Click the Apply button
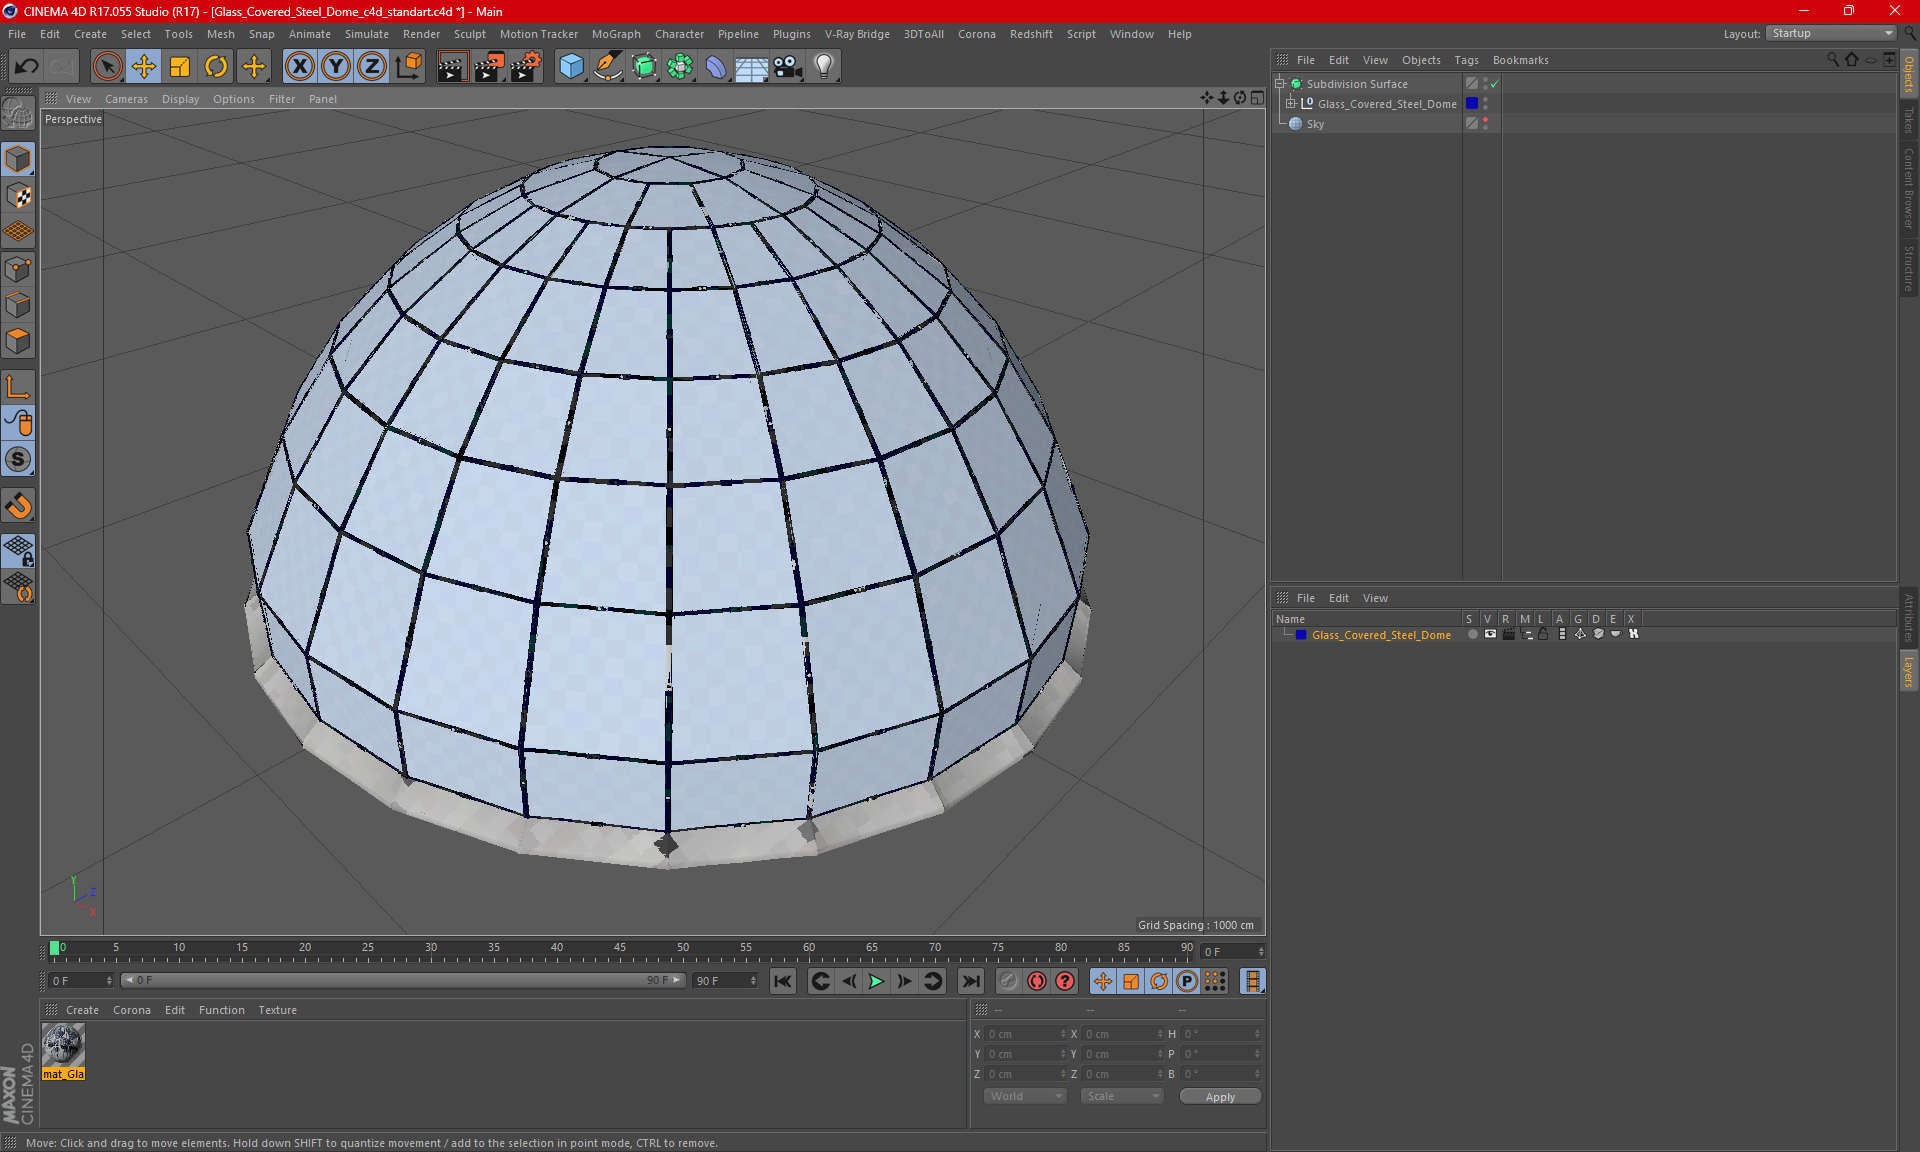 click(1220, 1097)
